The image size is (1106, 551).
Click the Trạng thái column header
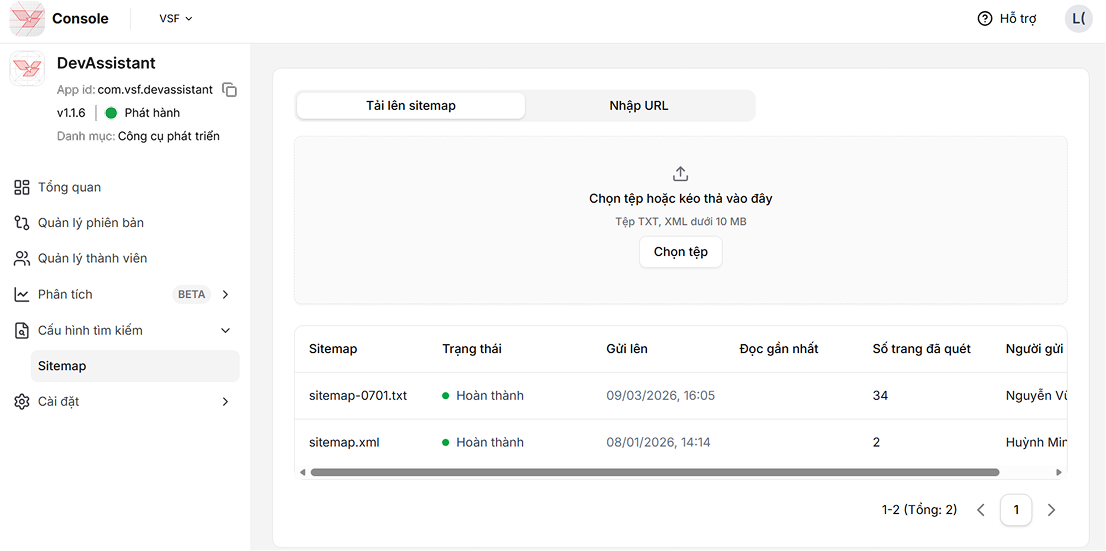coord(472,349)
